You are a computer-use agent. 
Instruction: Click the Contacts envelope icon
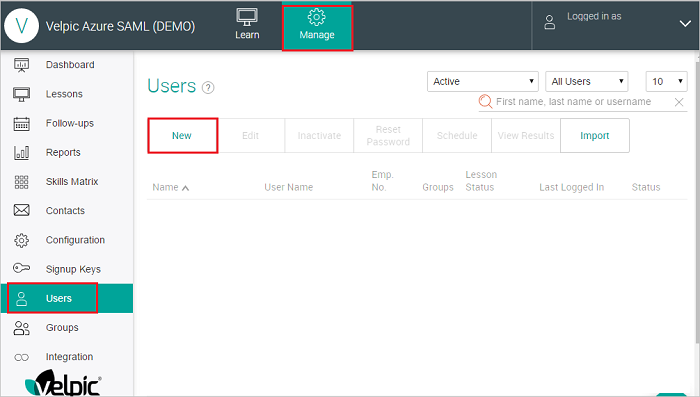(21, 210)
